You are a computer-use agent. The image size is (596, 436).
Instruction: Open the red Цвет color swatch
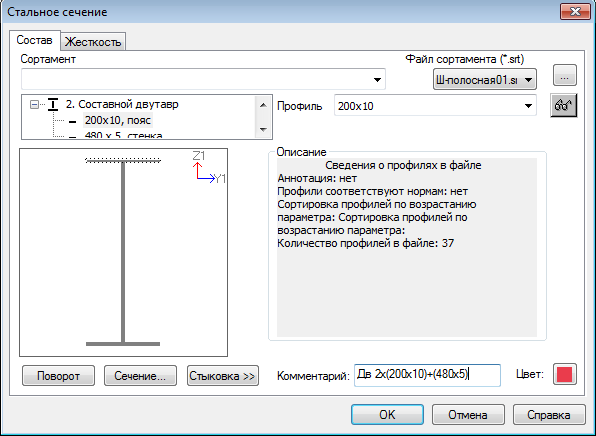564,375
